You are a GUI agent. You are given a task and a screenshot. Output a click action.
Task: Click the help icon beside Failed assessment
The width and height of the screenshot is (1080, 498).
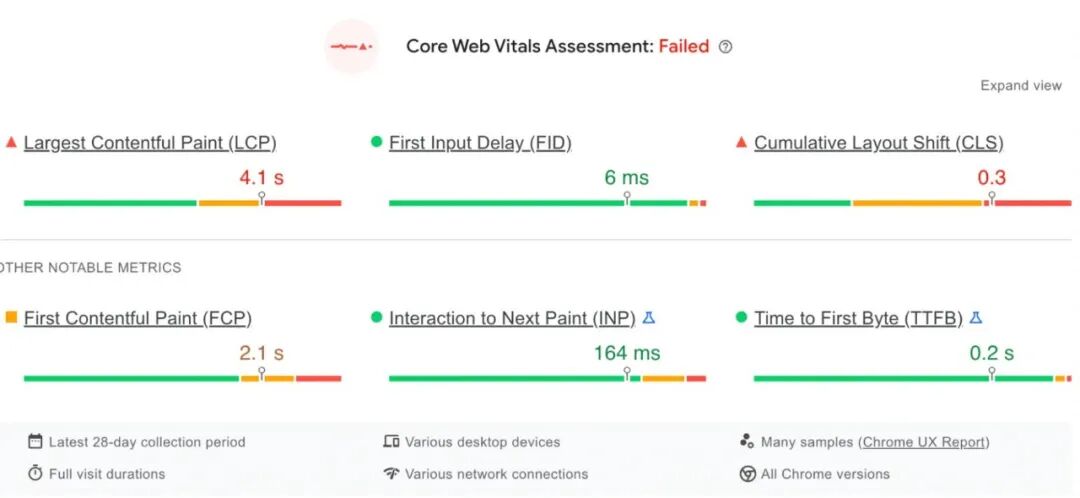click(x=726, y=47)
